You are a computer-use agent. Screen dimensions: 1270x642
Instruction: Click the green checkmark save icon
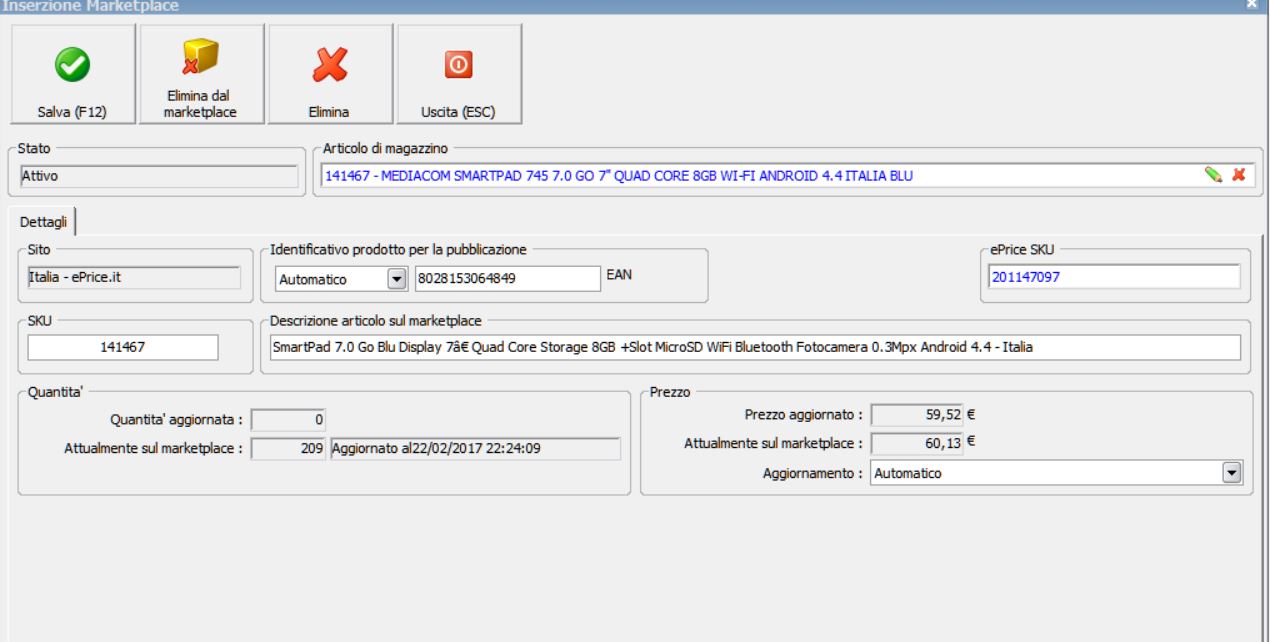point(72,64)
